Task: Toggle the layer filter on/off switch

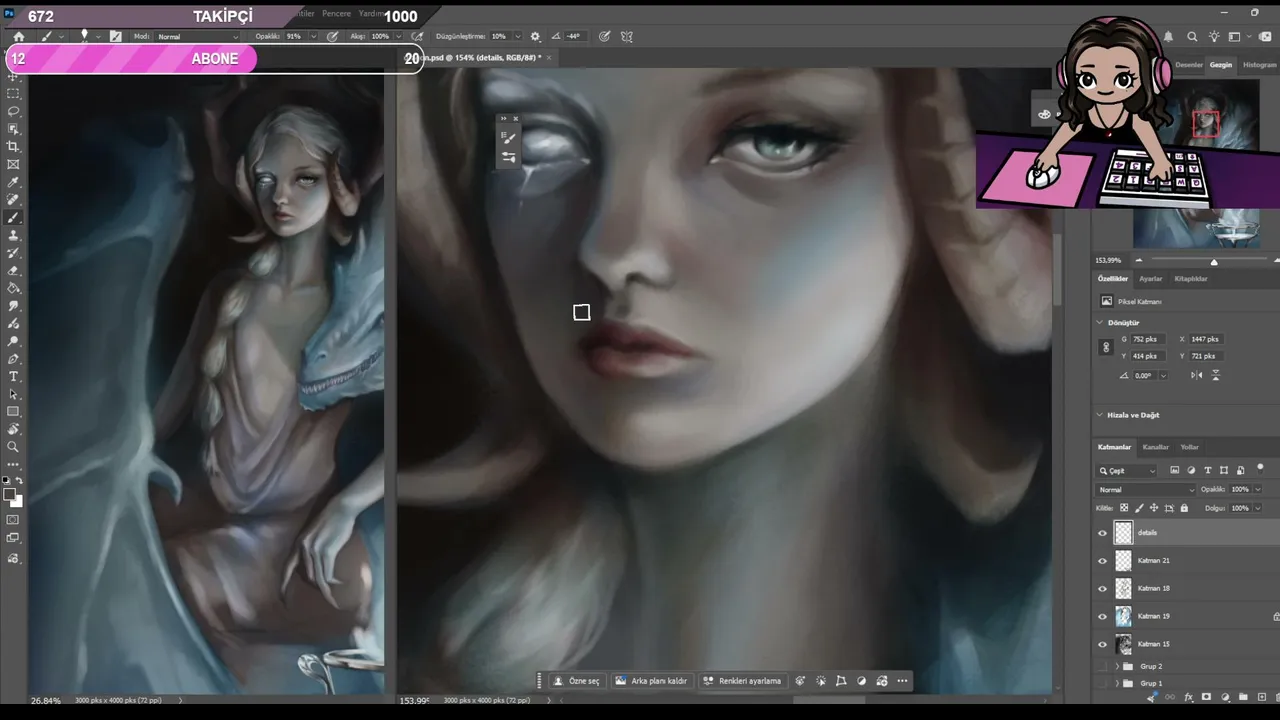Action: [x=1260, y=468]
